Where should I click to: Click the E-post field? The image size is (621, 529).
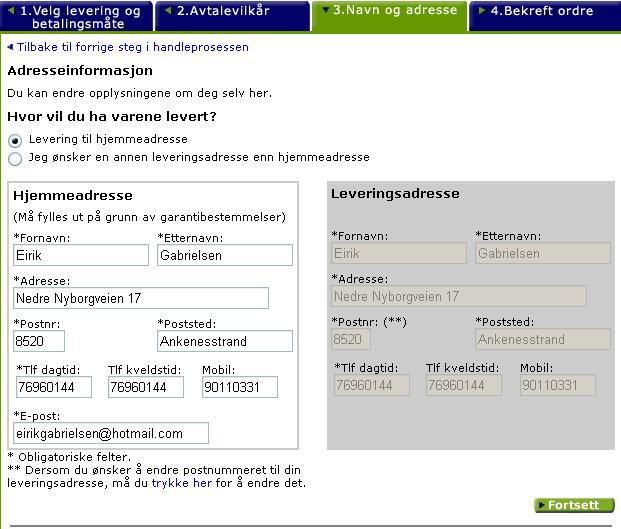point(111,433)
